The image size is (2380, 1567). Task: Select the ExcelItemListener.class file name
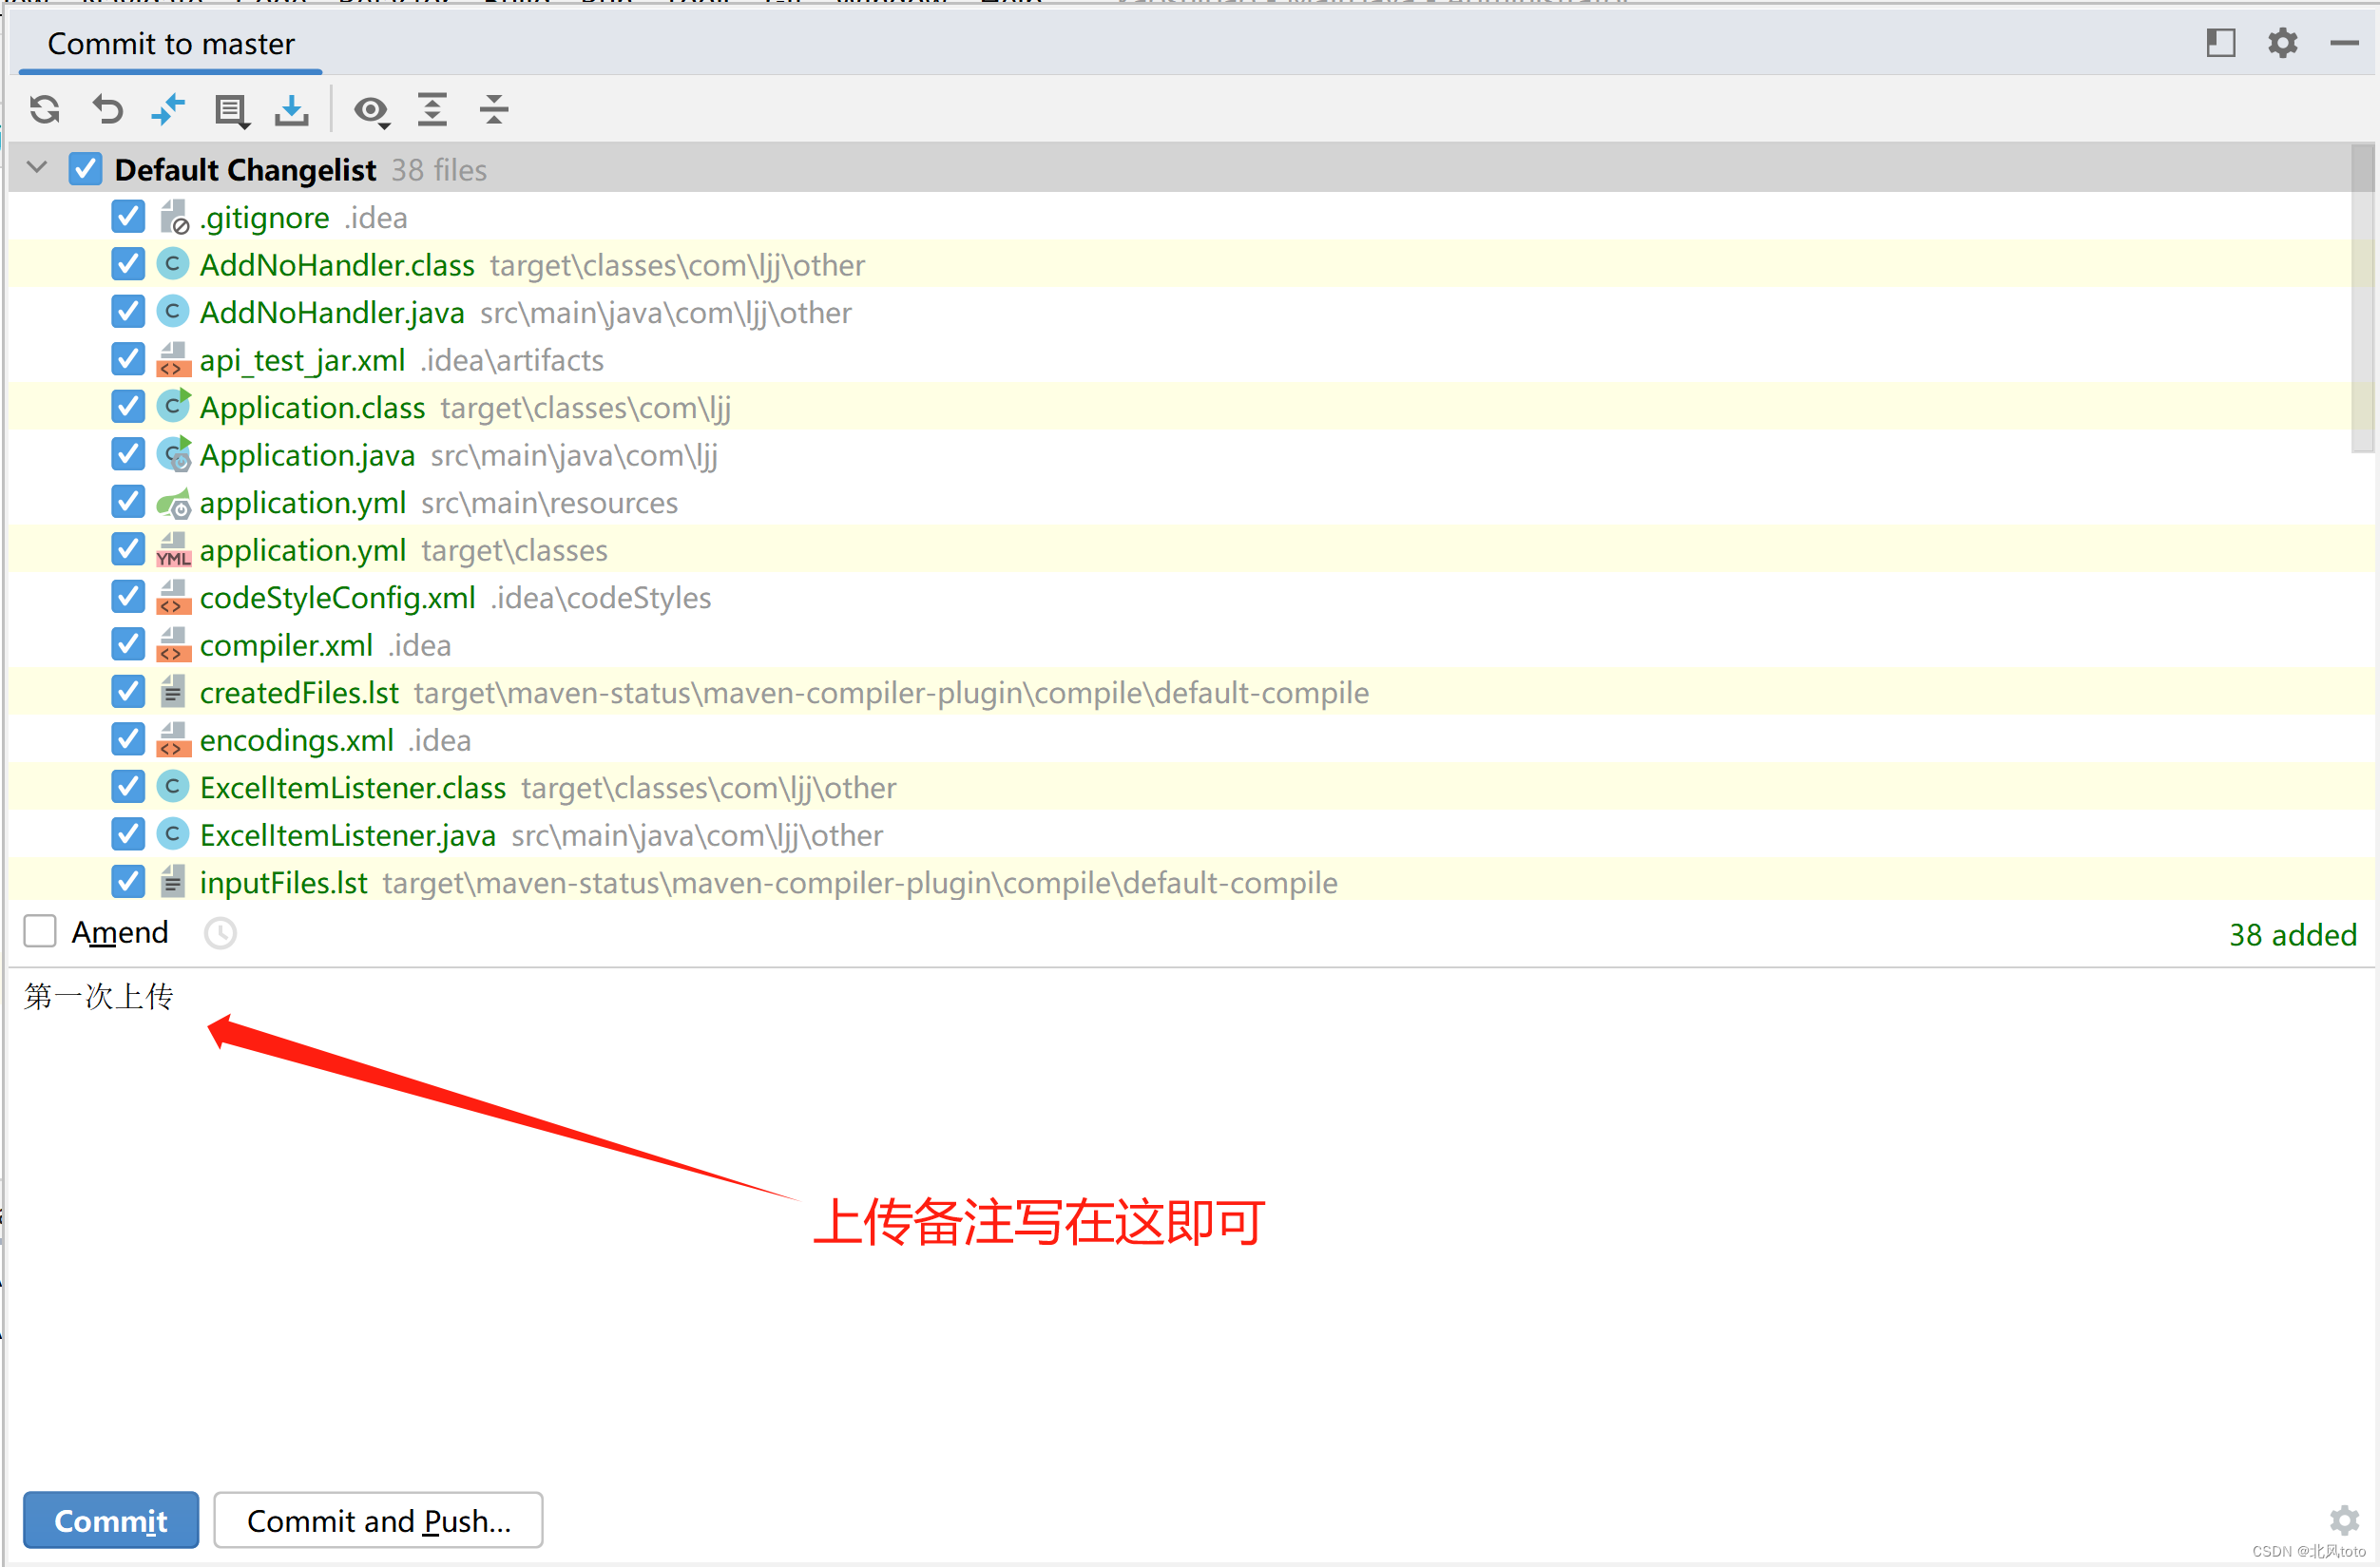pos(353,788)
